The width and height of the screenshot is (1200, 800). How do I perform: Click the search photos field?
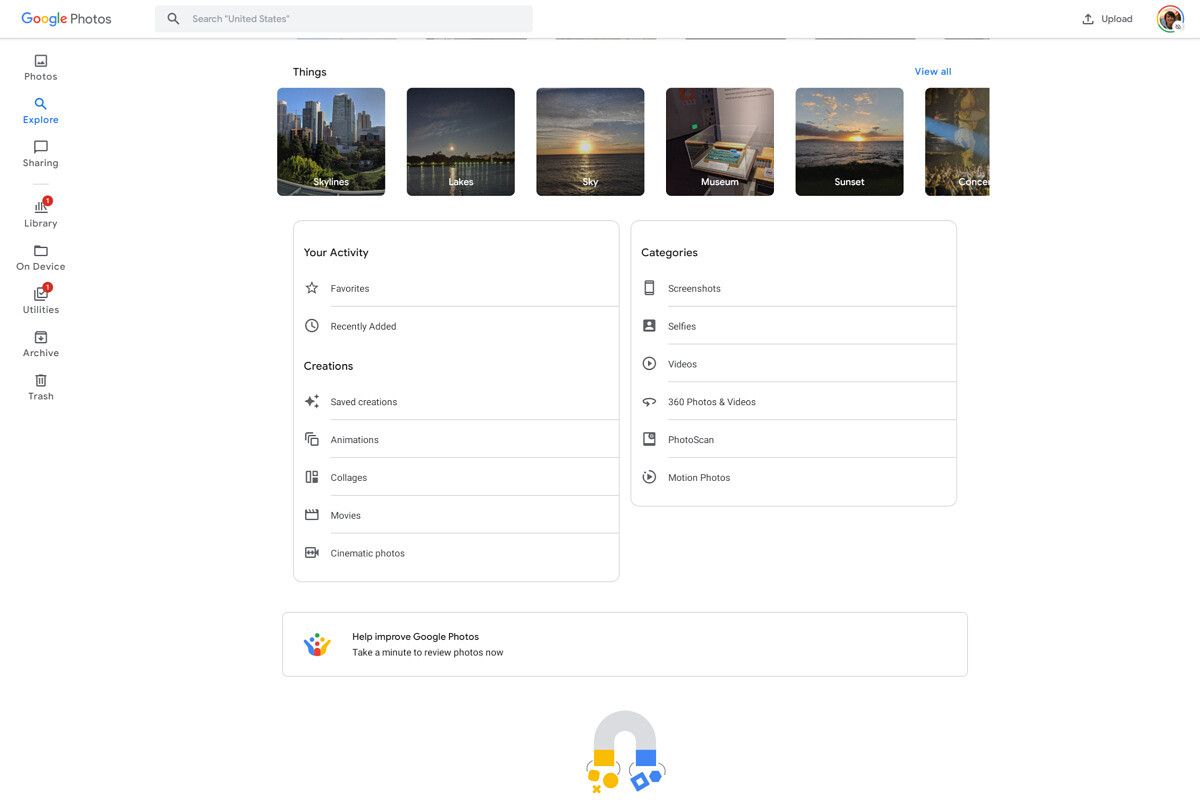click(343, 18)
